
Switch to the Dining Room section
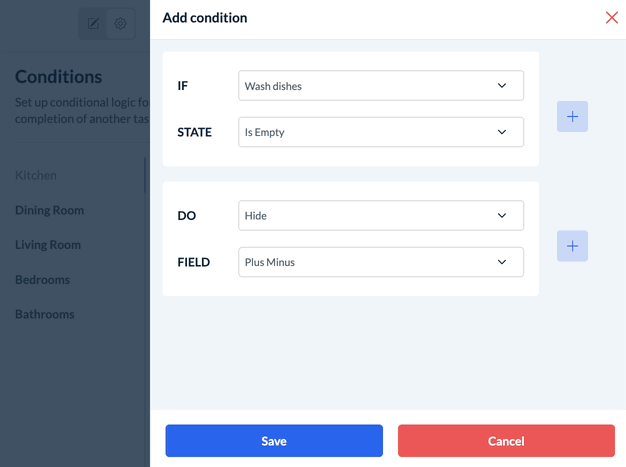point(49,210)
